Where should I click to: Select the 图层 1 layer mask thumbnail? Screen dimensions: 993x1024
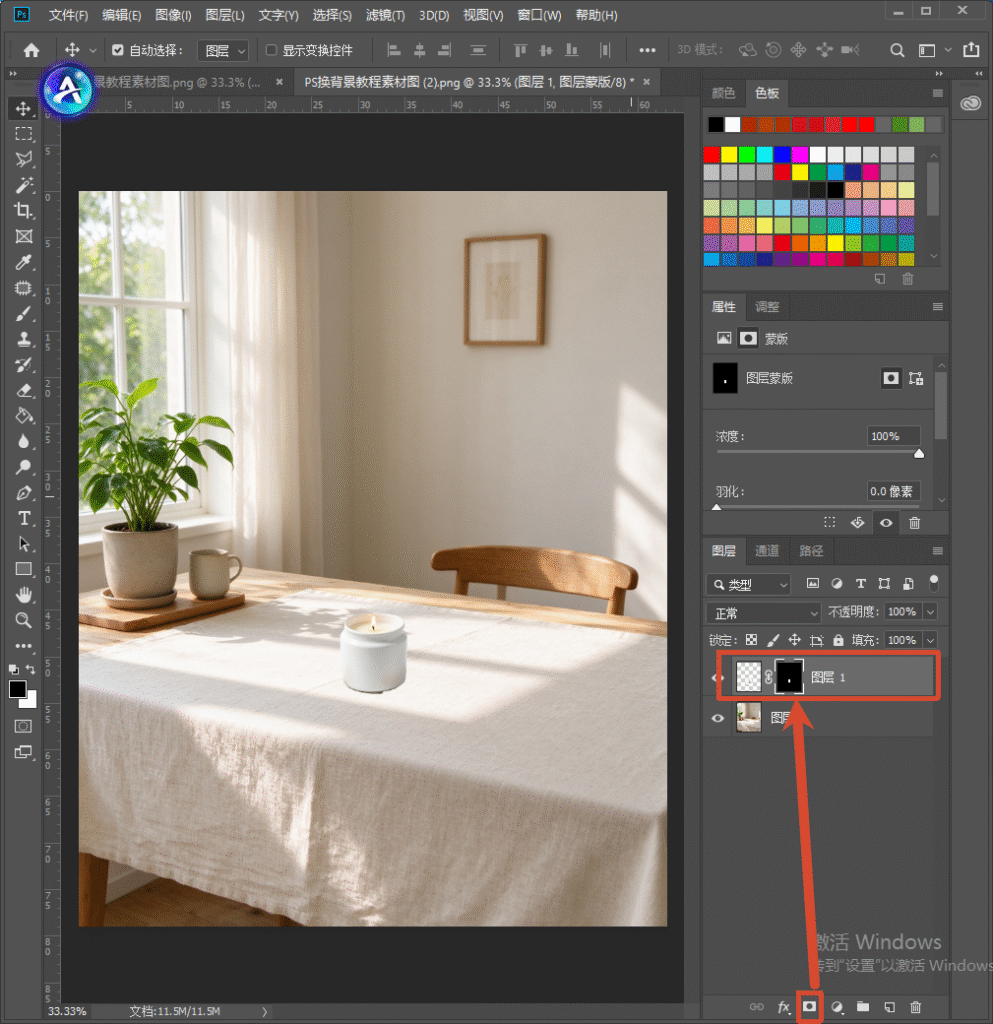[x=789, y=677]
